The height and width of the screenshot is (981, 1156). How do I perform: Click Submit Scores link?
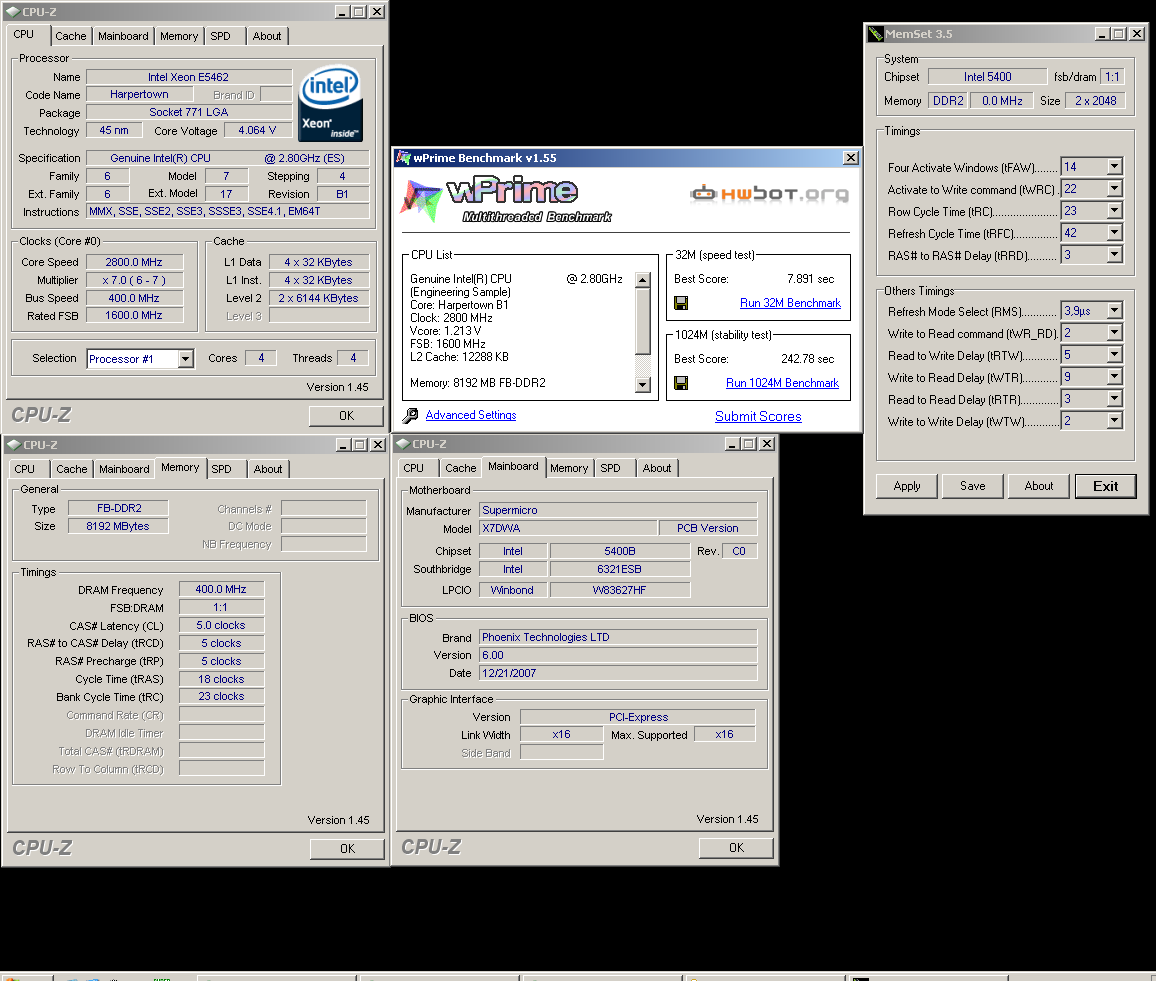coord(758,416)
